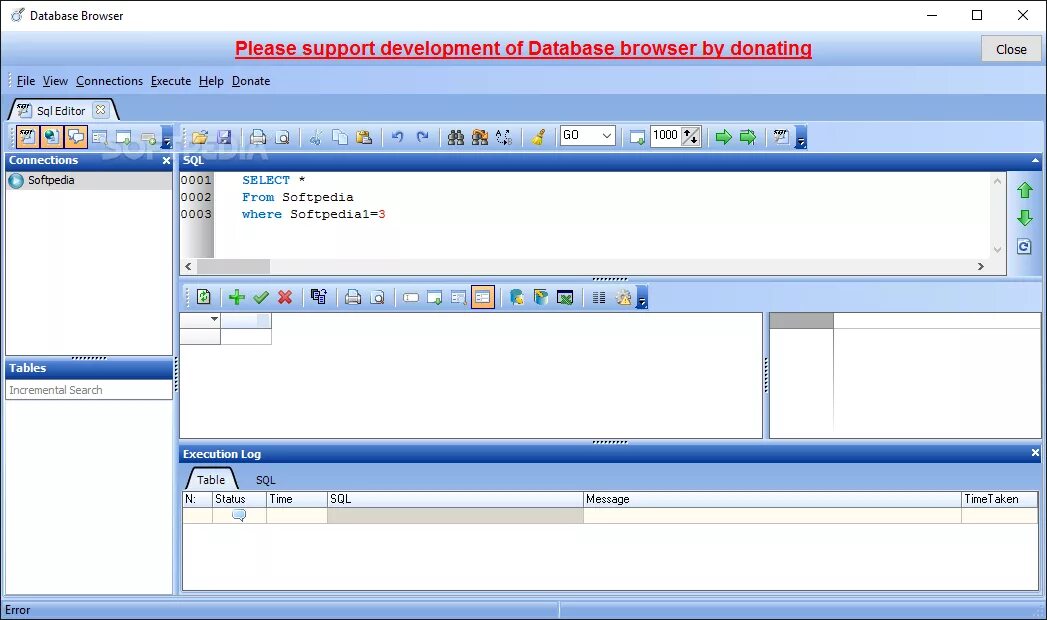
Task: Execute the SQL with the green arrow
Action: (723, 137)
